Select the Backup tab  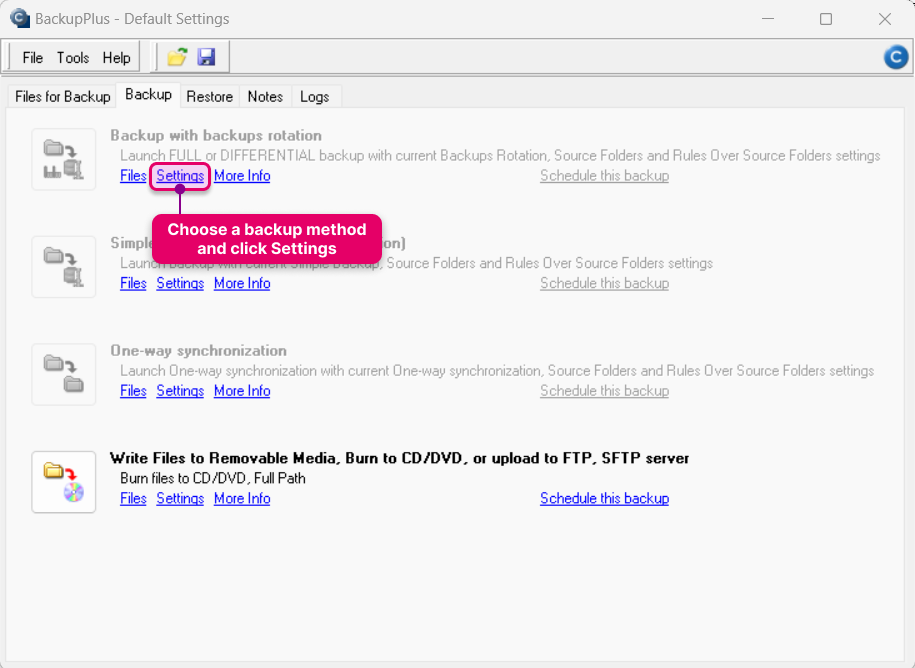(x=148, y=95)
